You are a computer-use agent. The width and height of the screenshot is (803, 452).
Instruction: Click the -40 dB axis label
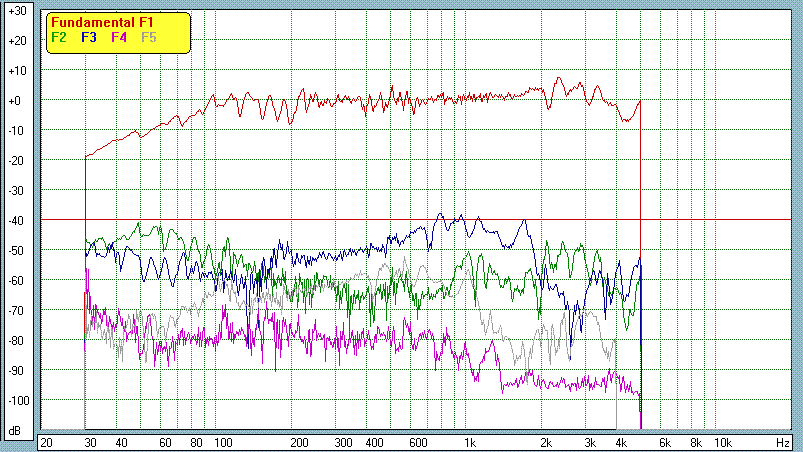pyautogui.click(x=16, y=221)
